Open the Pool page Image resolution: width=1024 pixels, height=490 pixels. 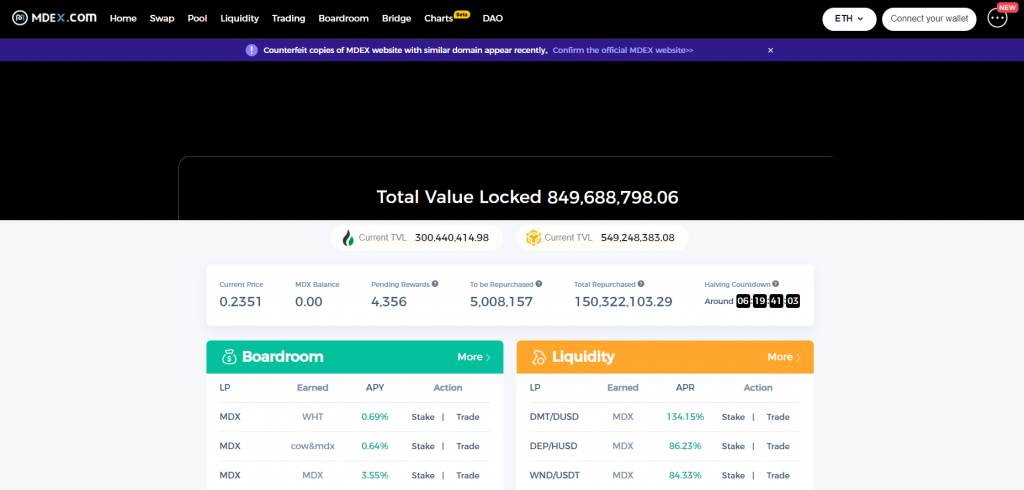click(197, 18)
